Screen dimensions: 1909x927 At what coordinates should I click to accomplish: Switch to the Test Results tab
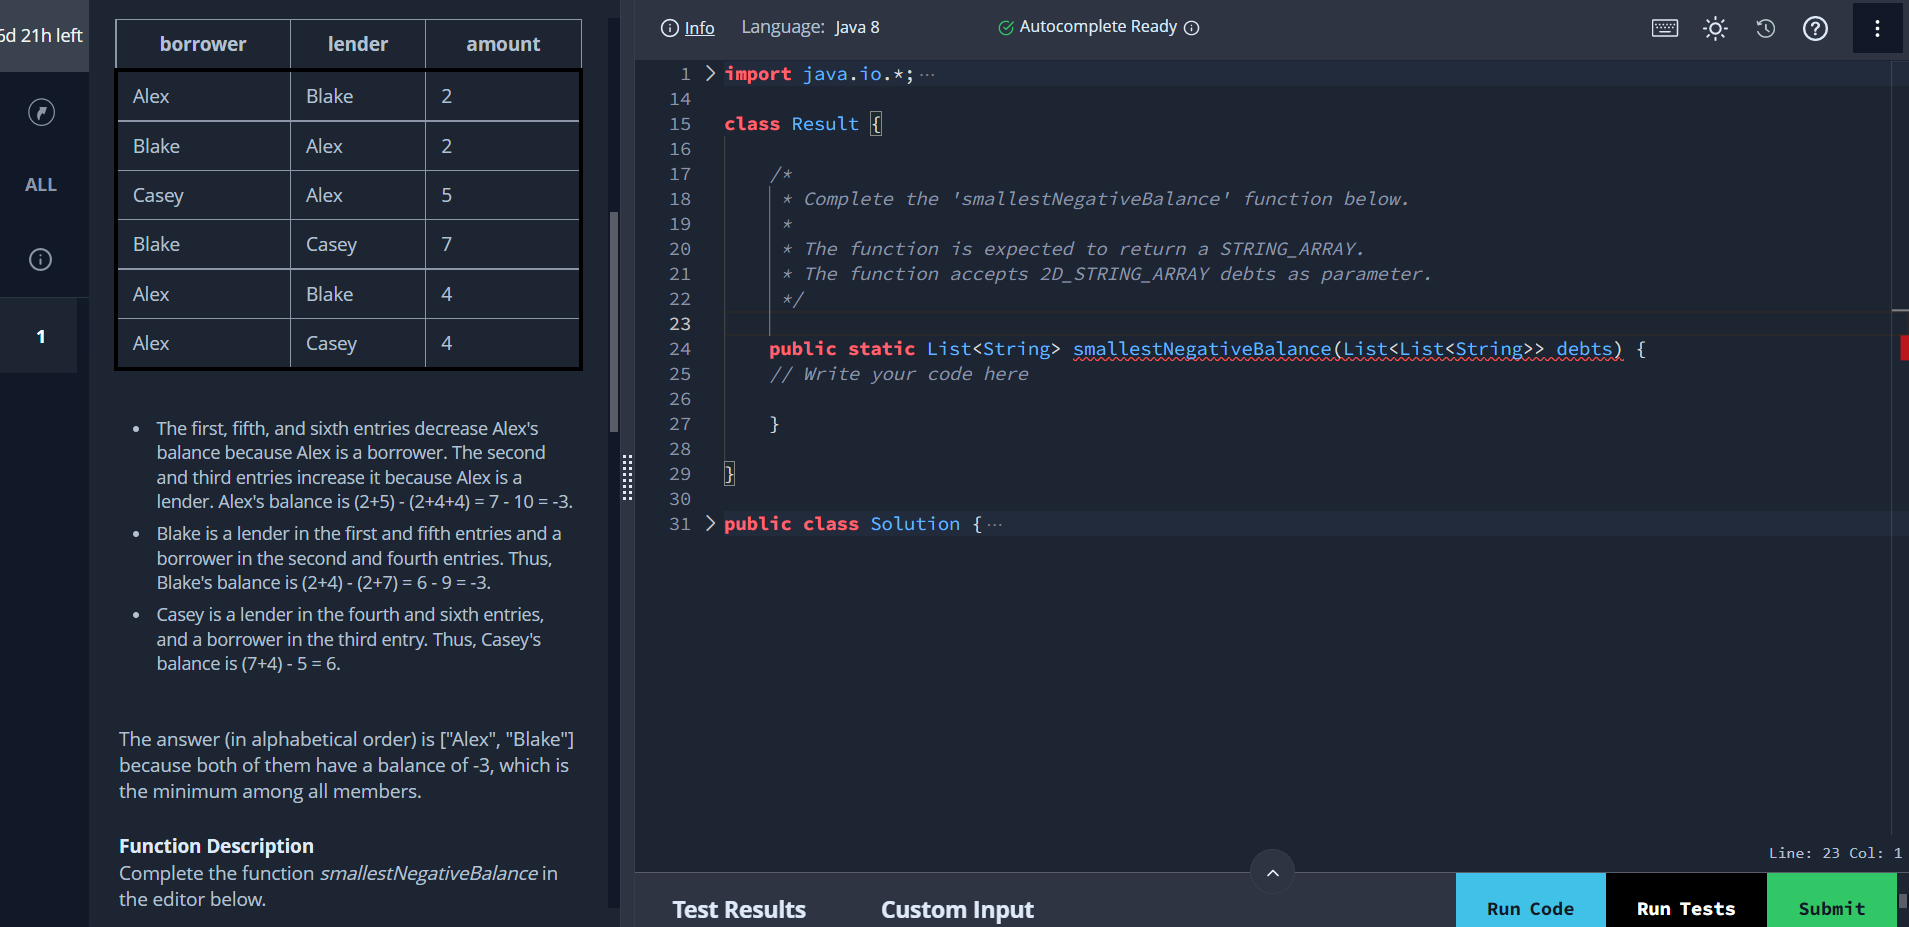click(x=739, y=909)
